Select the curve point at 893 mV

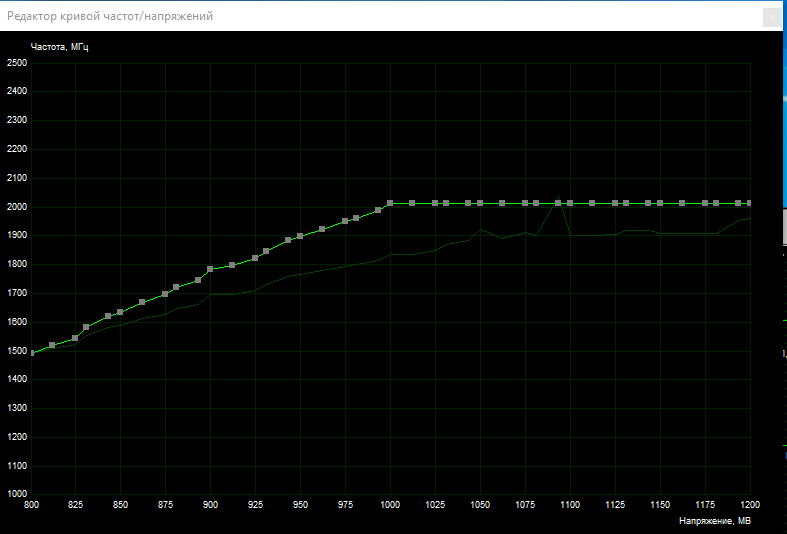pyautogui.click(x=198, y=280)
